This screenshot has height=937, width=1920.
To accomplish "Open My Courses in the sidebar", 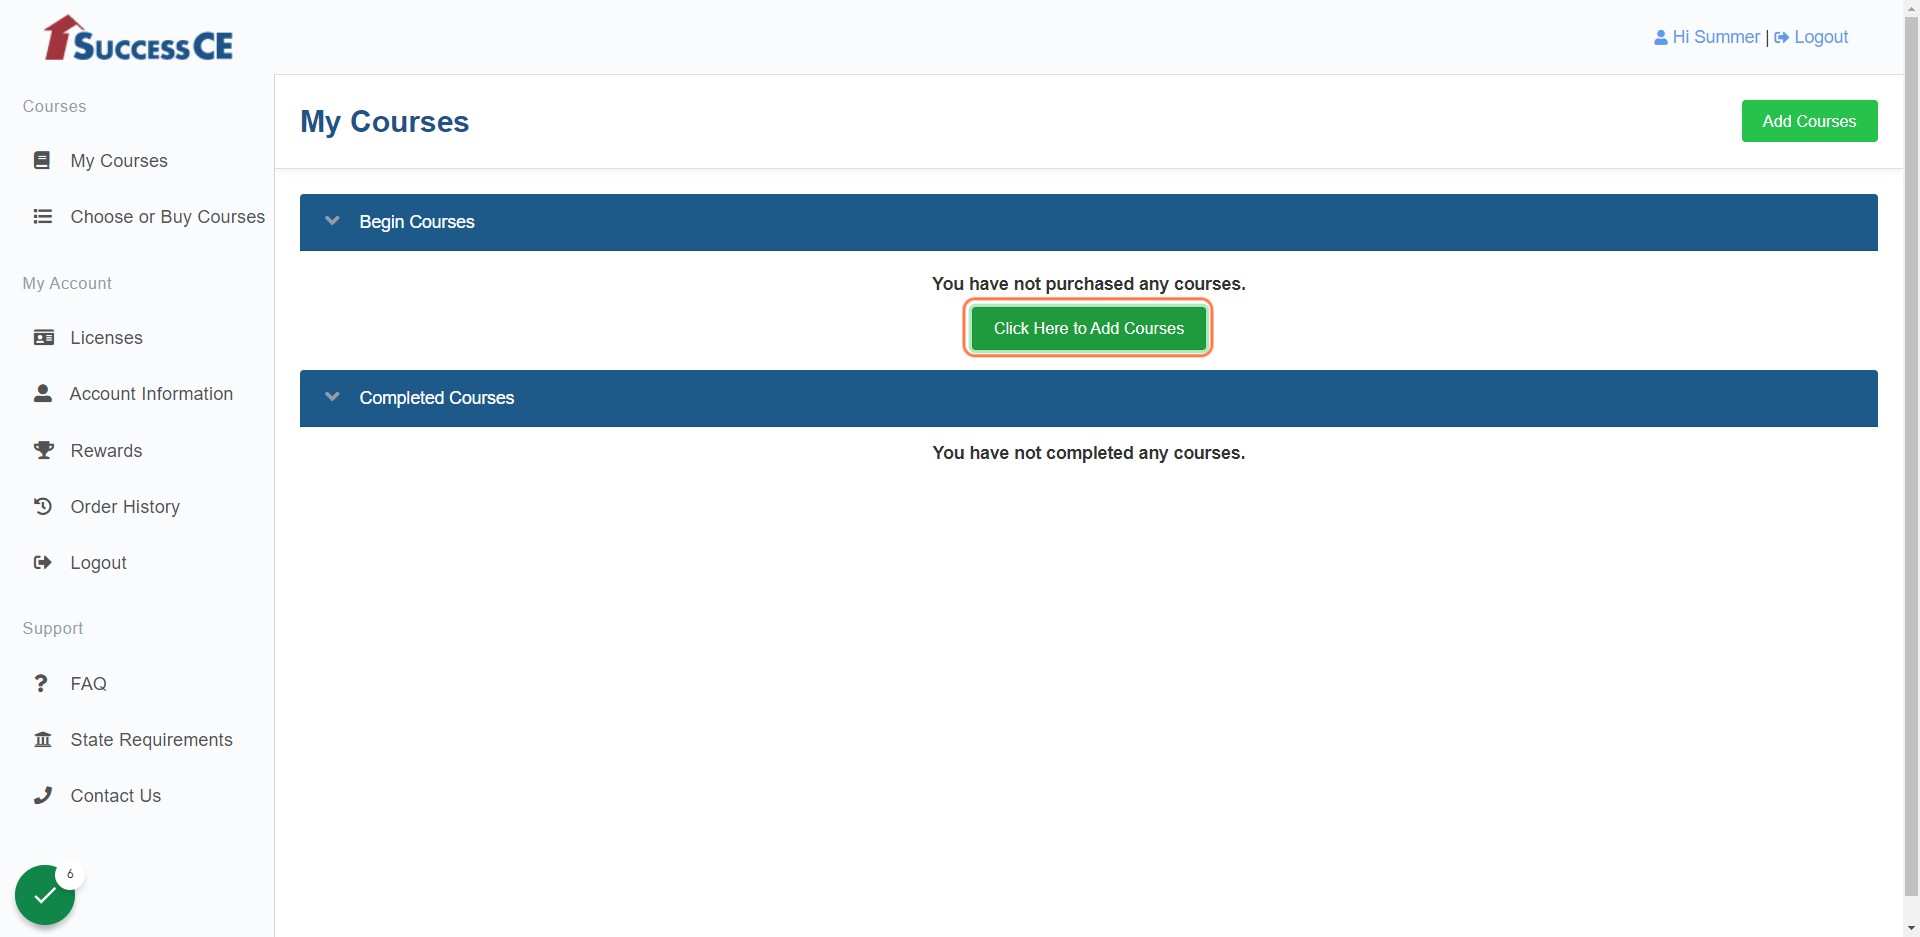I will pyautogui.click(x=119, y=160).
